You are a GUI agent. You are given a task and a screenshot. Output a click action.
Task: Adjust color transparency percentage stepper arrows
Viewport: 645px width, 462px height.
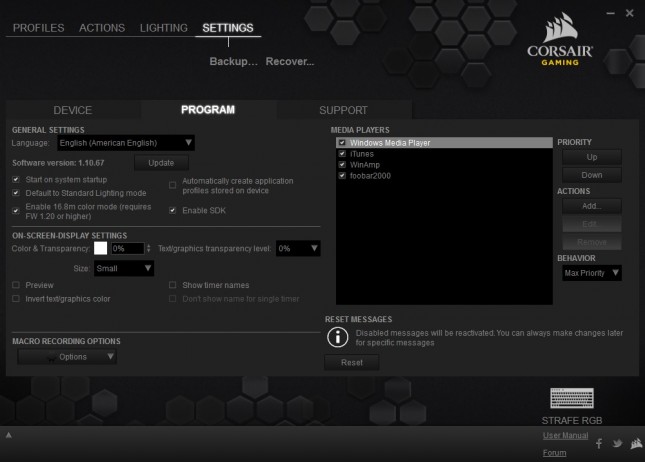tap(148, 248)
